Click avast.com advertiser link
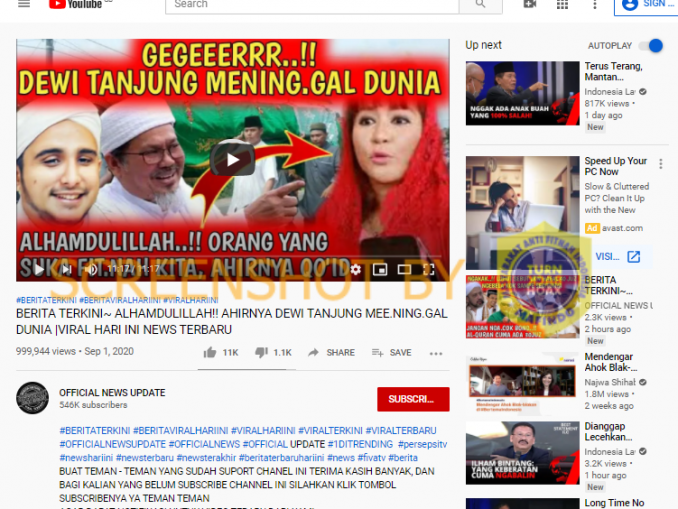Screen dimensions: 678x509 [x=622, y=228]
